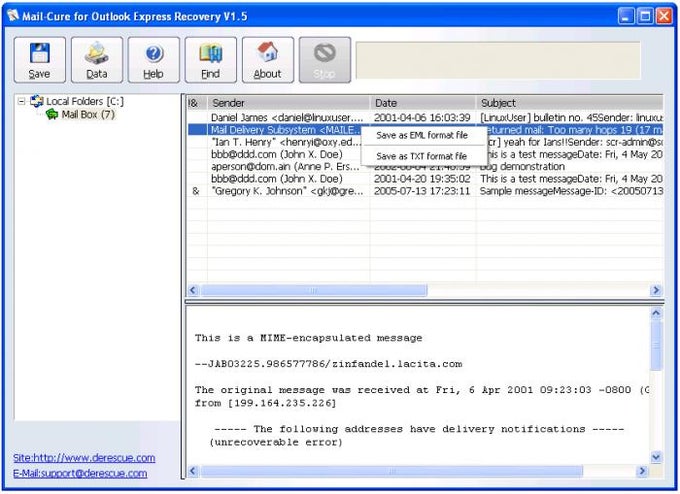
Task: Open the About toolbar button
Action: point(268,60)
